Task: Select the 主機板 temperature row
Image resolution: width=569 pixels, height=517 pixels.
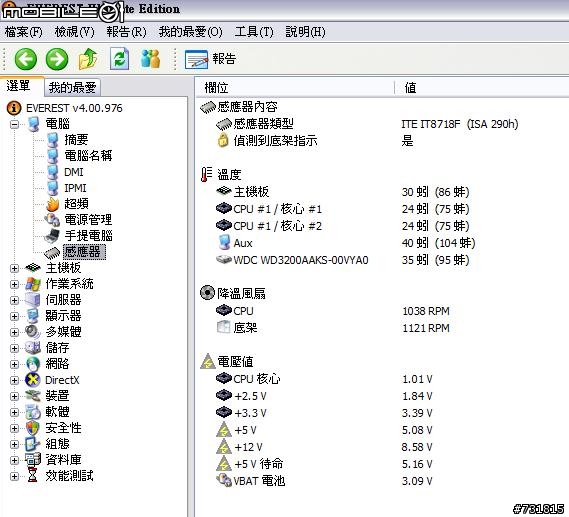Action: [342, 191]
